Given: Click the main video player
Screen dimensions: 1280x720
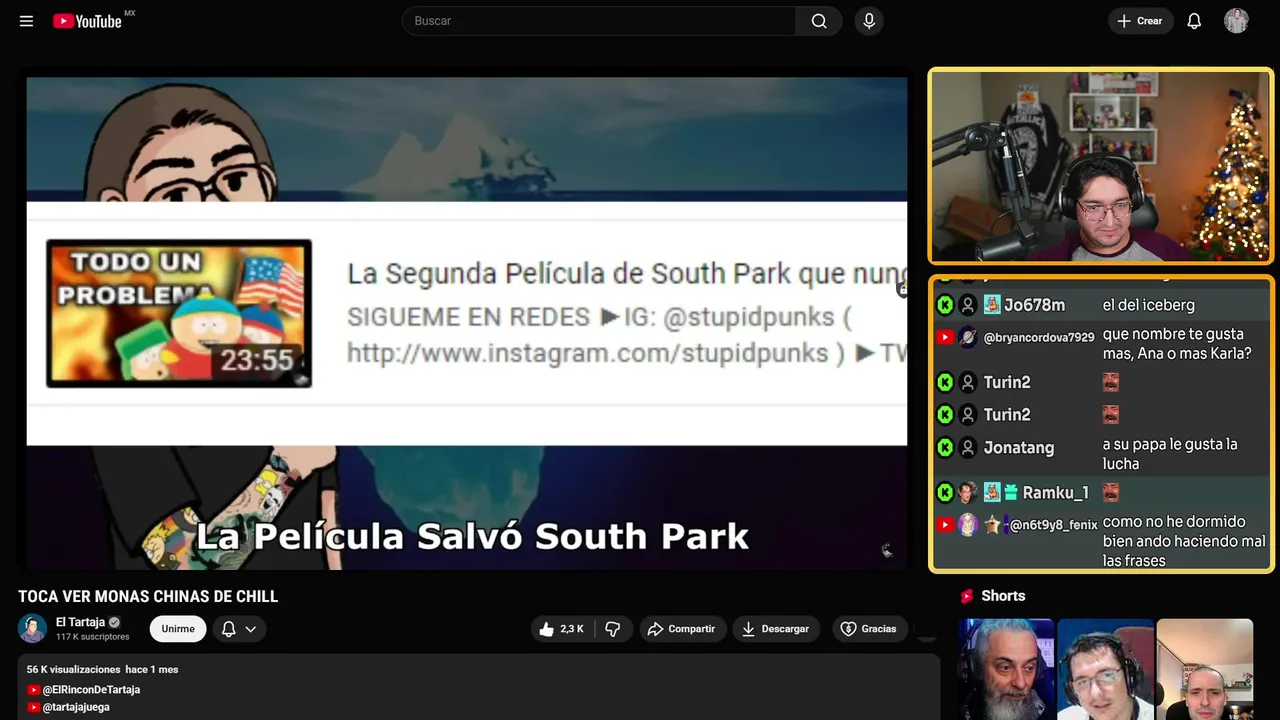Looking at the screenshot, I should (x=466, y=322).
